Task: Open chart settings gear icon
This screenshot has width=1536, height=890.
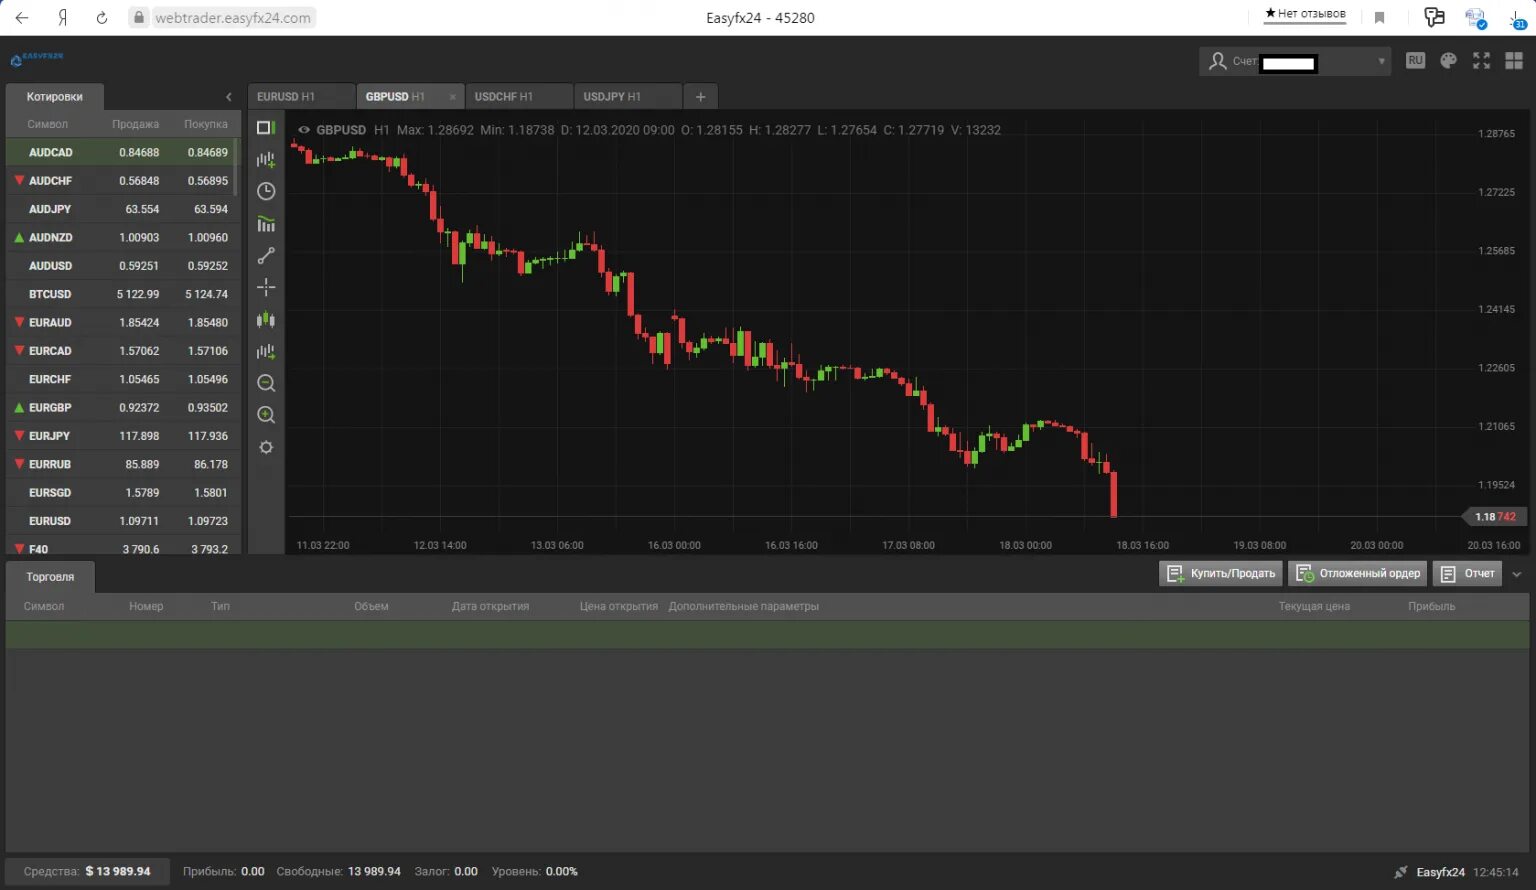Action: [x=266, y=447]
